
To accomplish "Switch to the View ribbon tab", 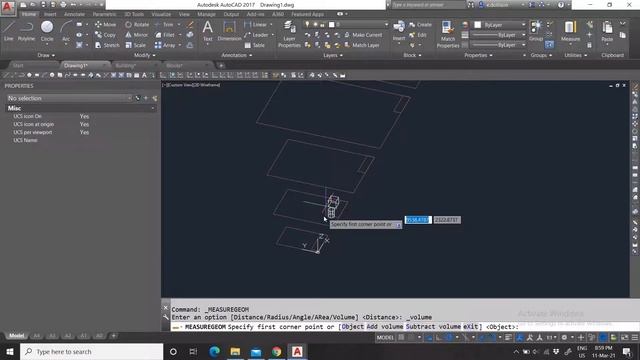I will [184, 14].
